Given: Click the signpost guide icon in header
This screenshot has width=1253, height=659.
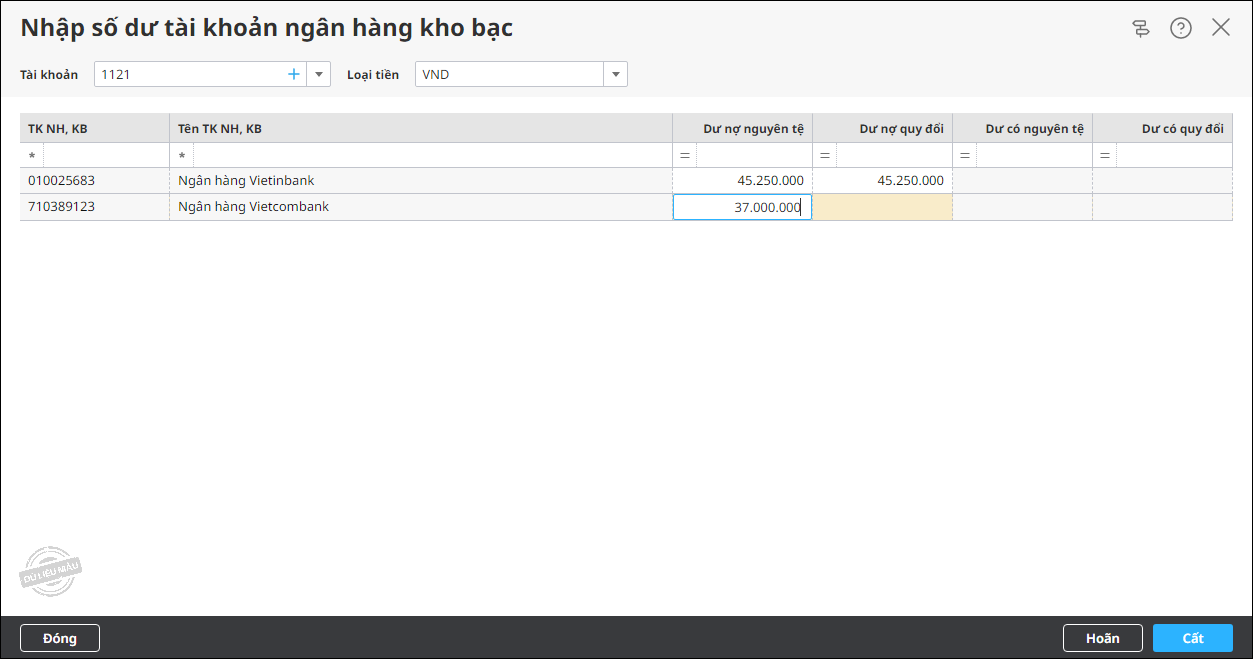Looking at the screenshot, I should click(1141, 28).
